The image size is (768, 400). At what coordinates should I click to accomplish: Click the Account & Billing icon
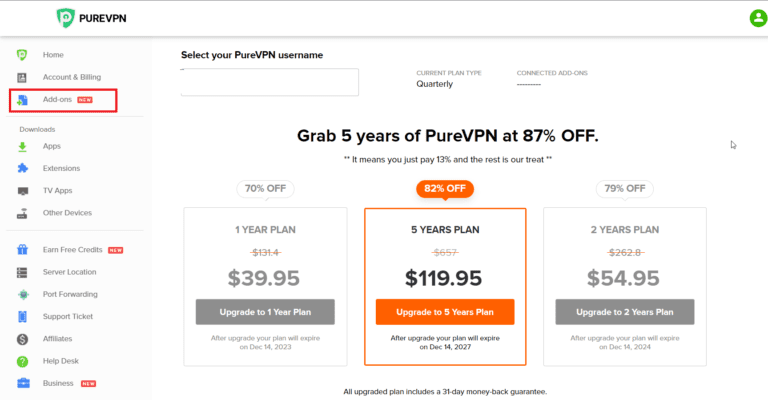pyautogui.click(x=22, y=77)
